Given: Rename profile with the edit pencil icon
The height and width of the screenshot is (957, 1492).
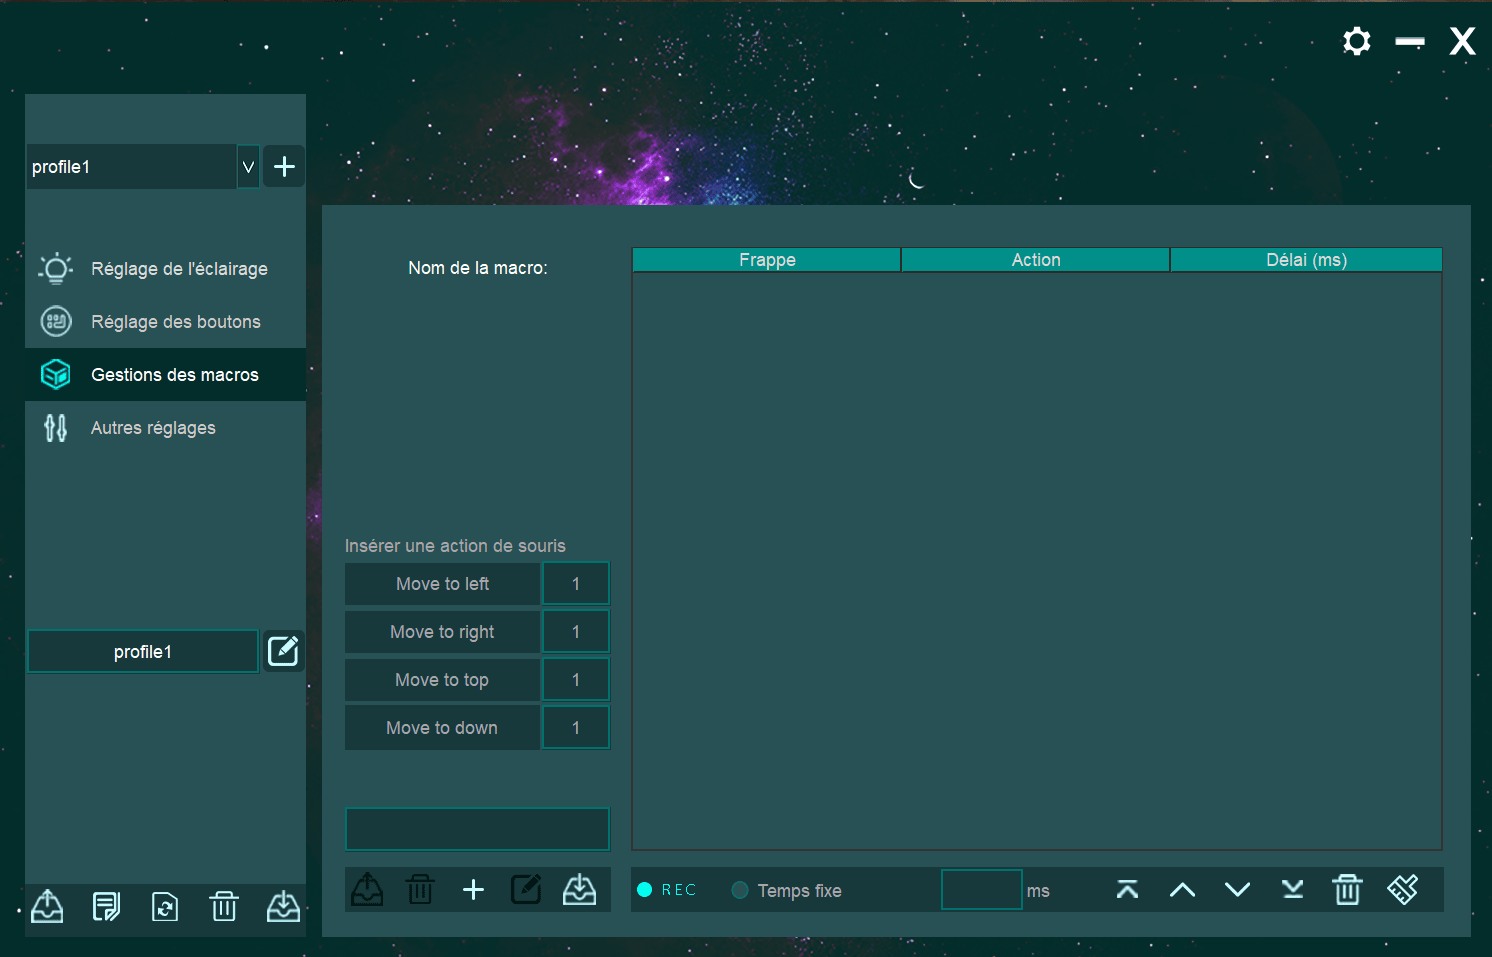Looking at the screenshot, I should point(284,651).
